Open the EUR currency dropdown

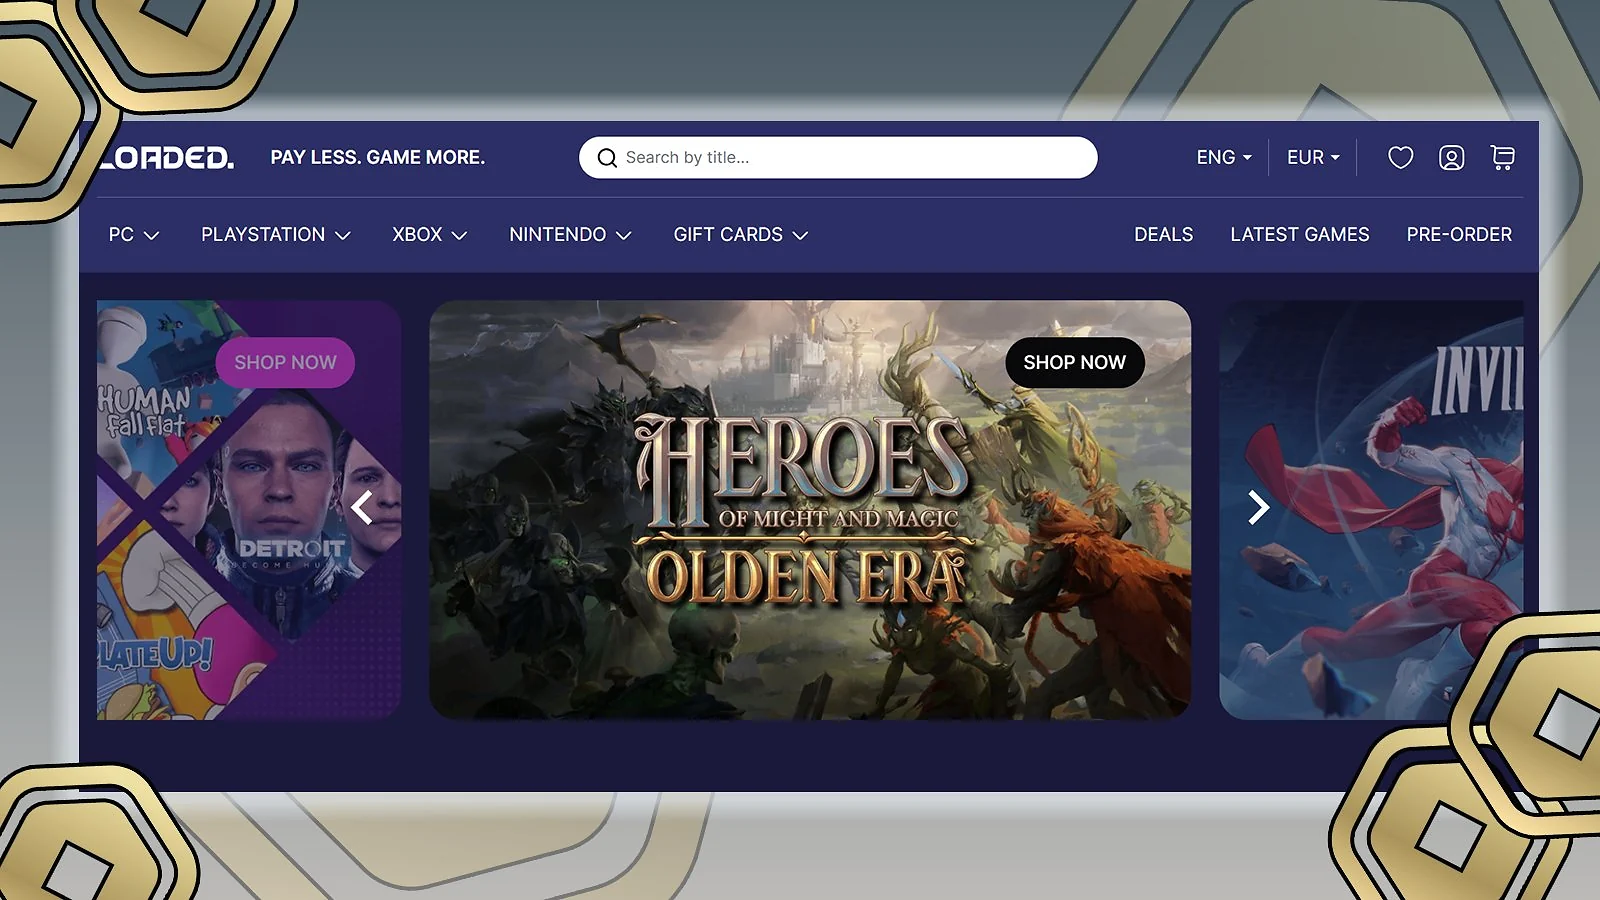point(1313,158)
